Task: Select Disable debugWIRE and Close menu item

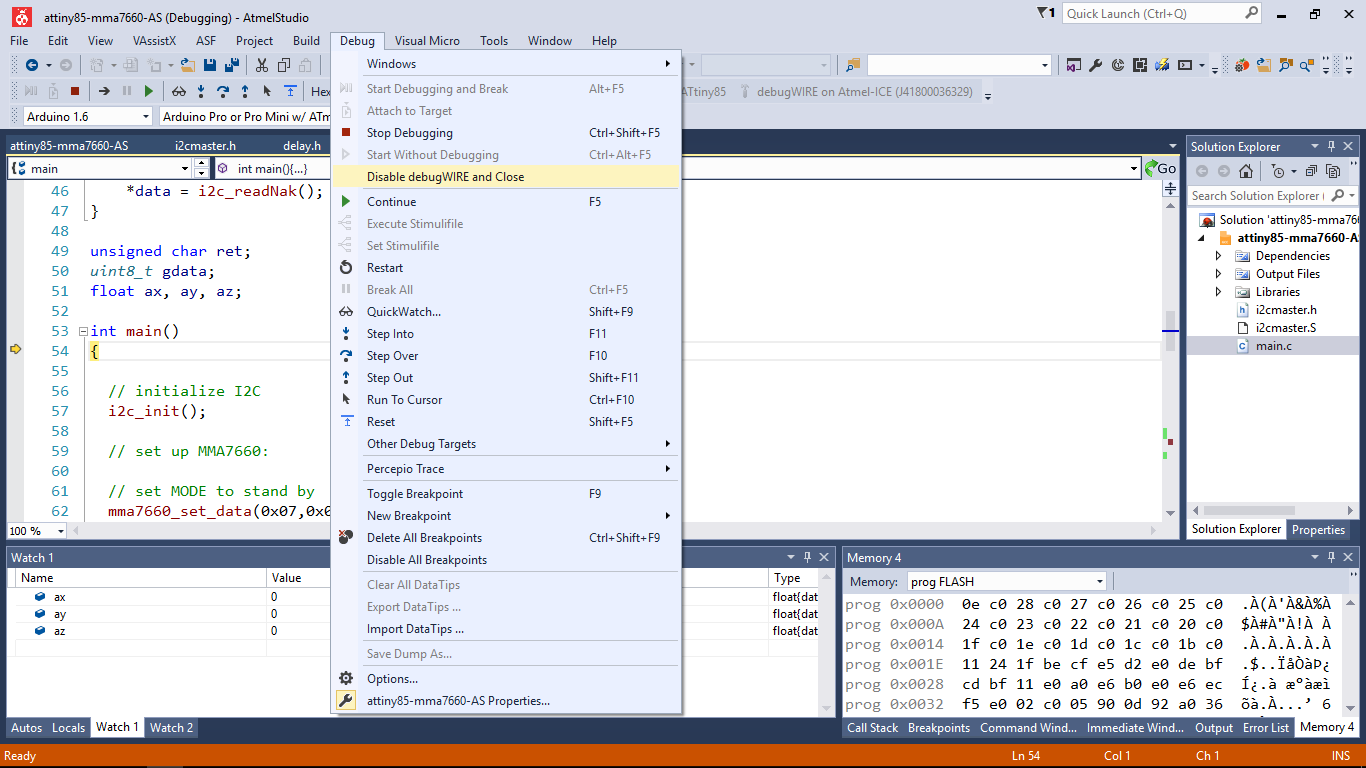Action: coord(445,177)
